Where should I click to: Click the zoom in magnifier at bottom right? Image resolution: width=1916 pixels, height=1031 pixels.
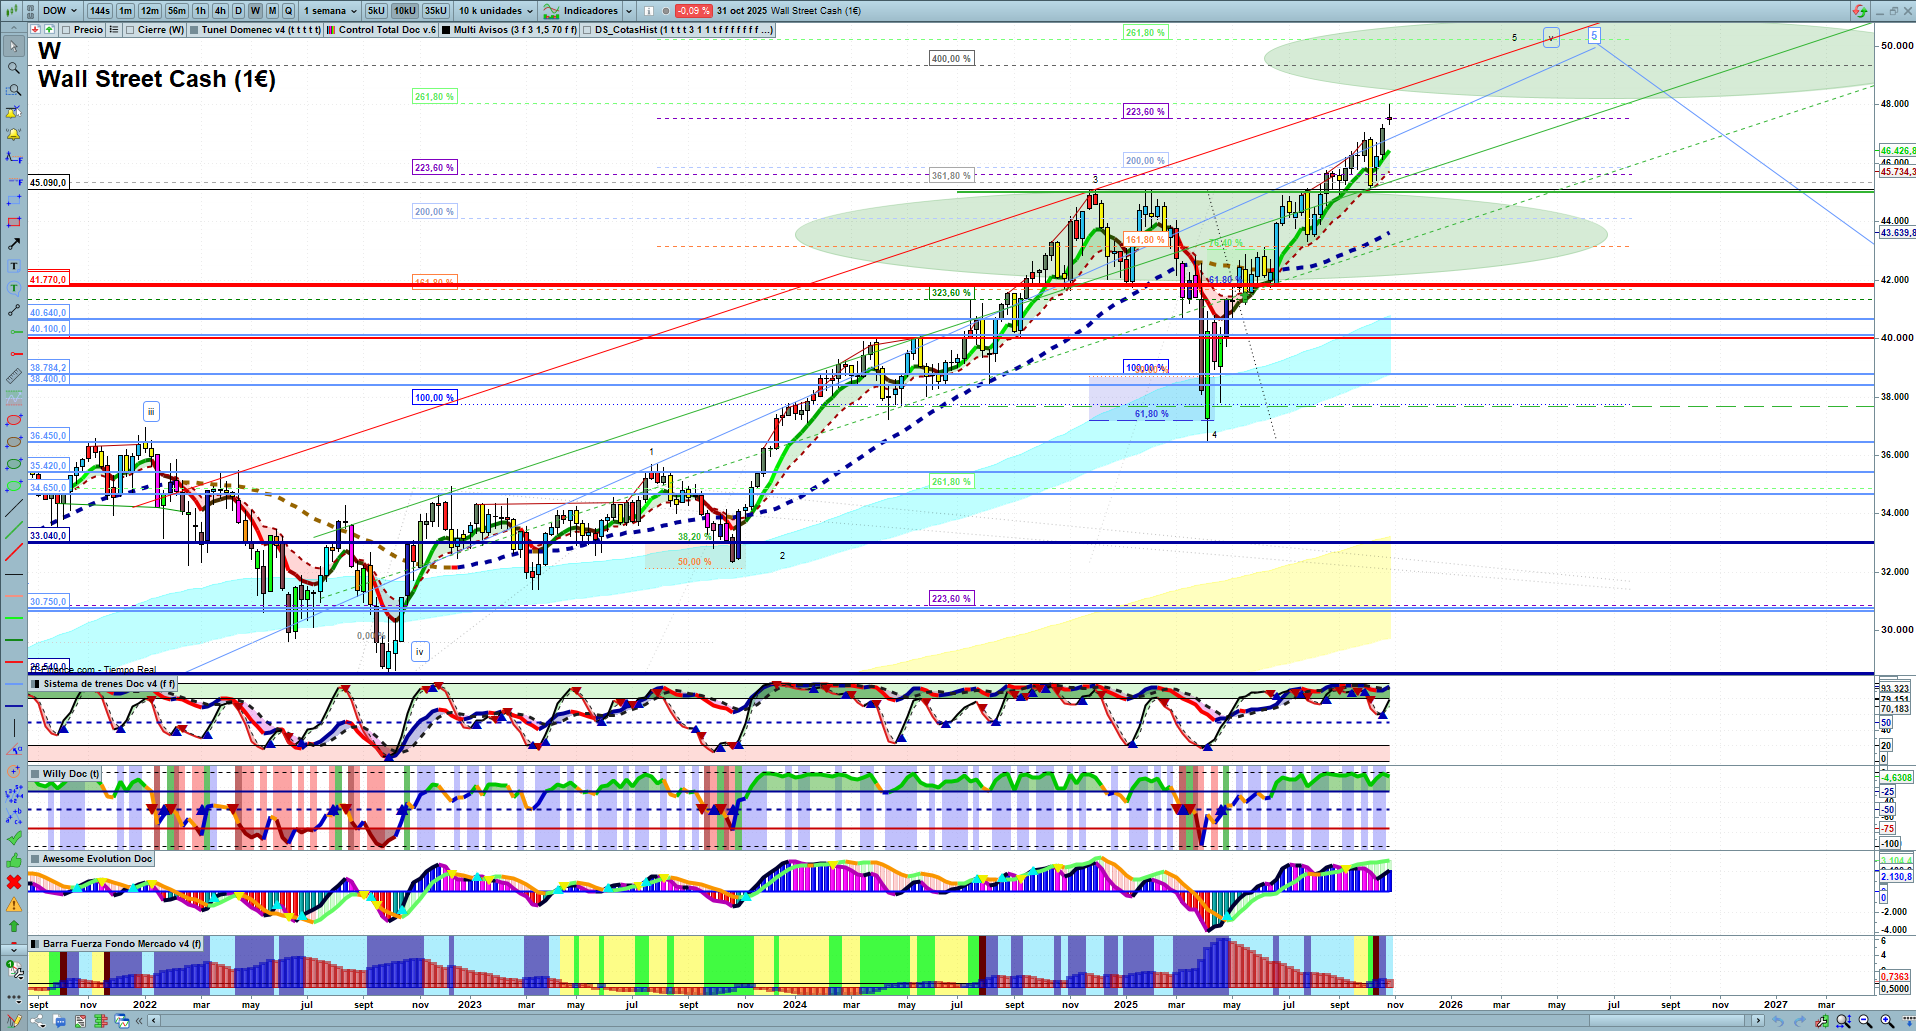[x=1887, y=1021]
